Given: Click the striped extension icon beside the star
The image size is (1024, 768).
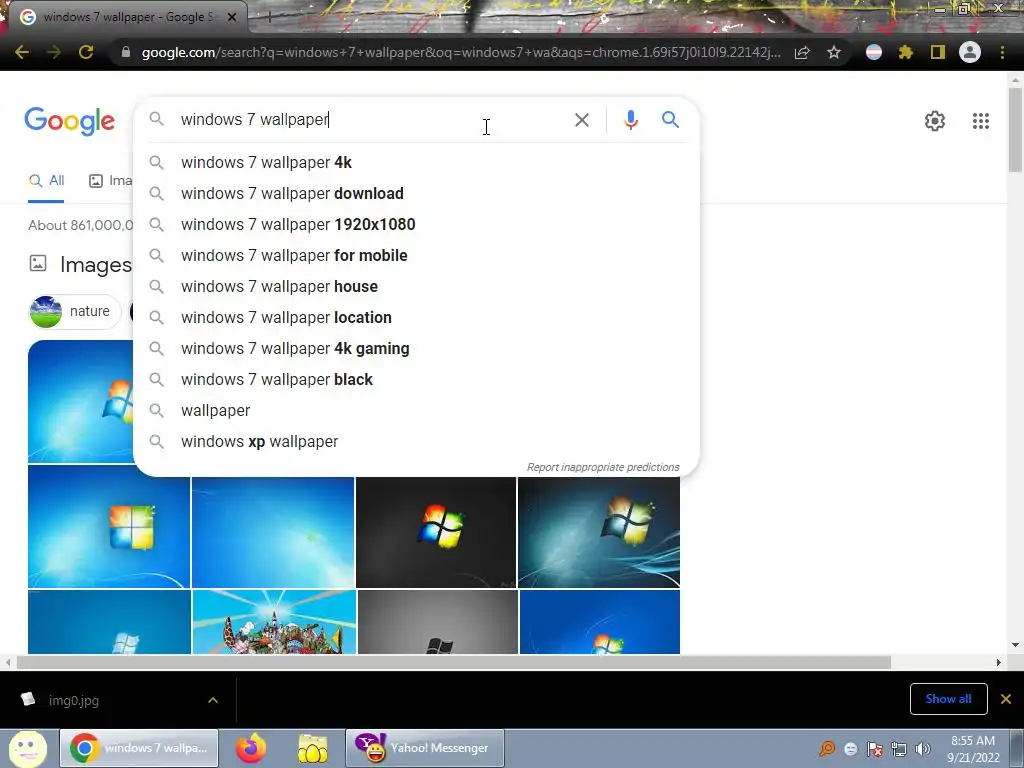Looking at the screenshot, I should (874, 52).
